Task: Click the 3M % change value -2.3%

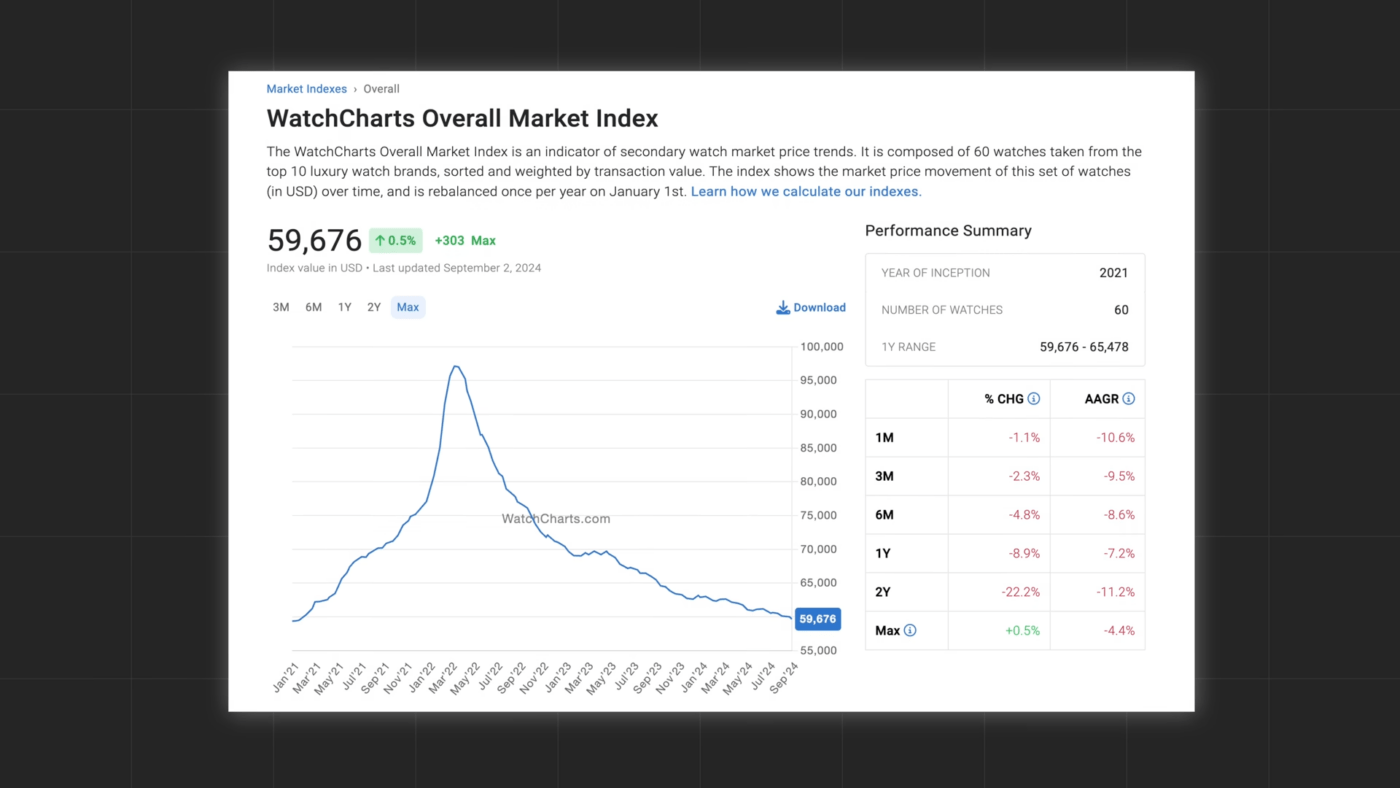Action: click(x=1024, y=477)
